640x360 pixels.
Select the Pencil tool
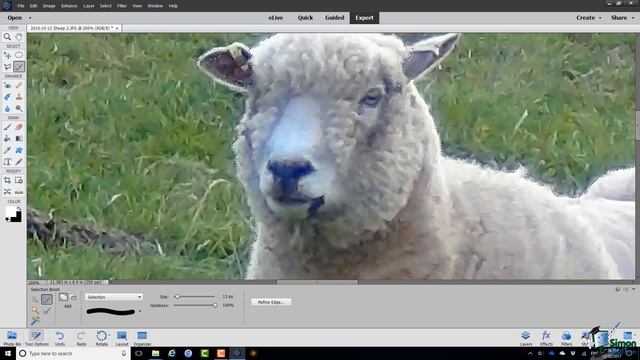[x=19, y=162]
